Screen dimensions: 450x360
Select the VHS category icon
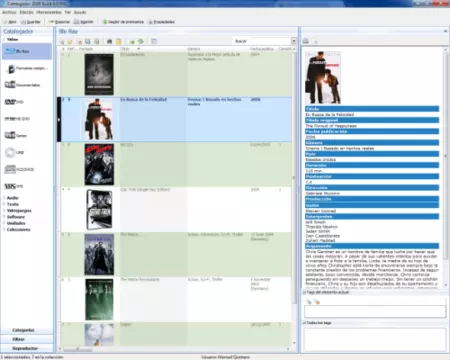click(x=10, y=186)
